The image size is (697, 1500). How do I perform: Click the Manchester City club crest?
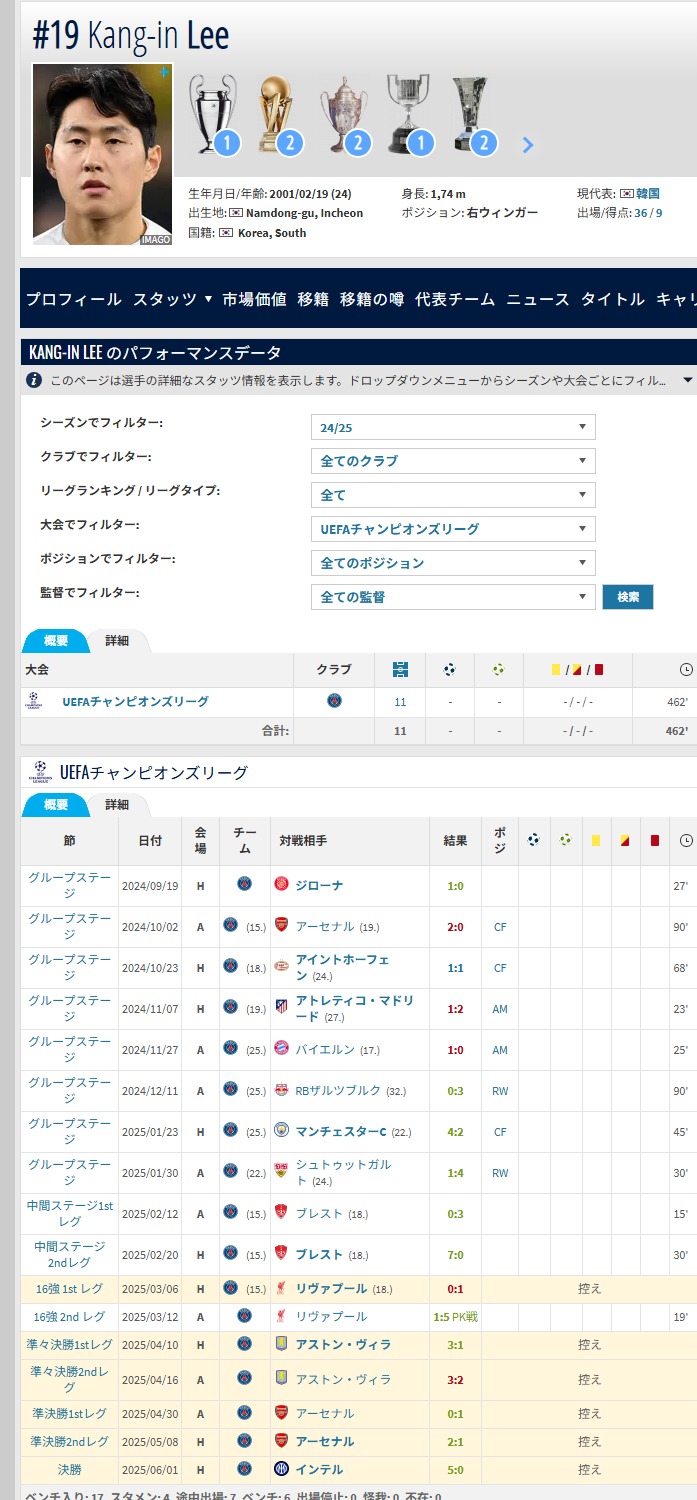point(282,1130)
